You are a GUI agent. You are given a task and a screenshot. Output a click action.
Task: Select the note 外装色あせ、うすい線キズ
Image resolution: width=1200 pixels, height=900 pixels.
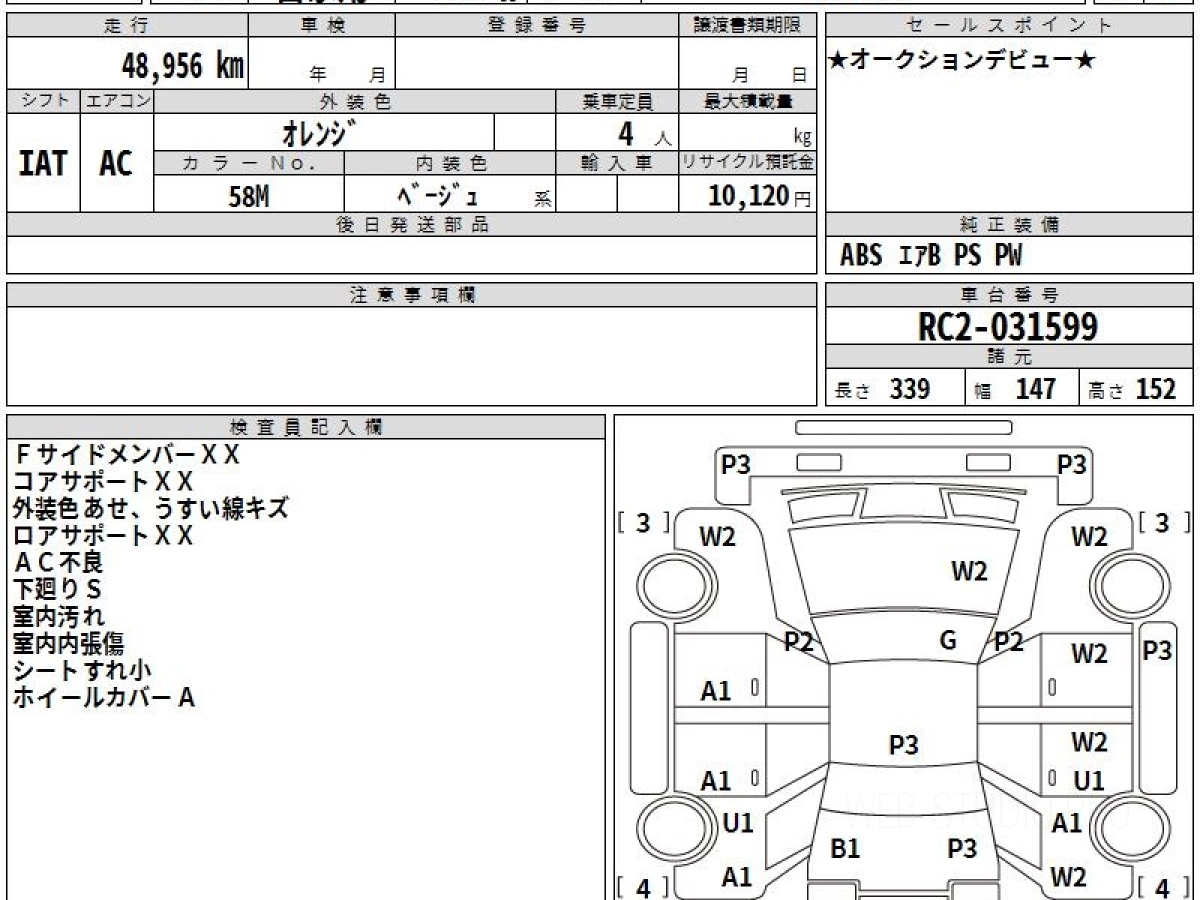(151, 508)
